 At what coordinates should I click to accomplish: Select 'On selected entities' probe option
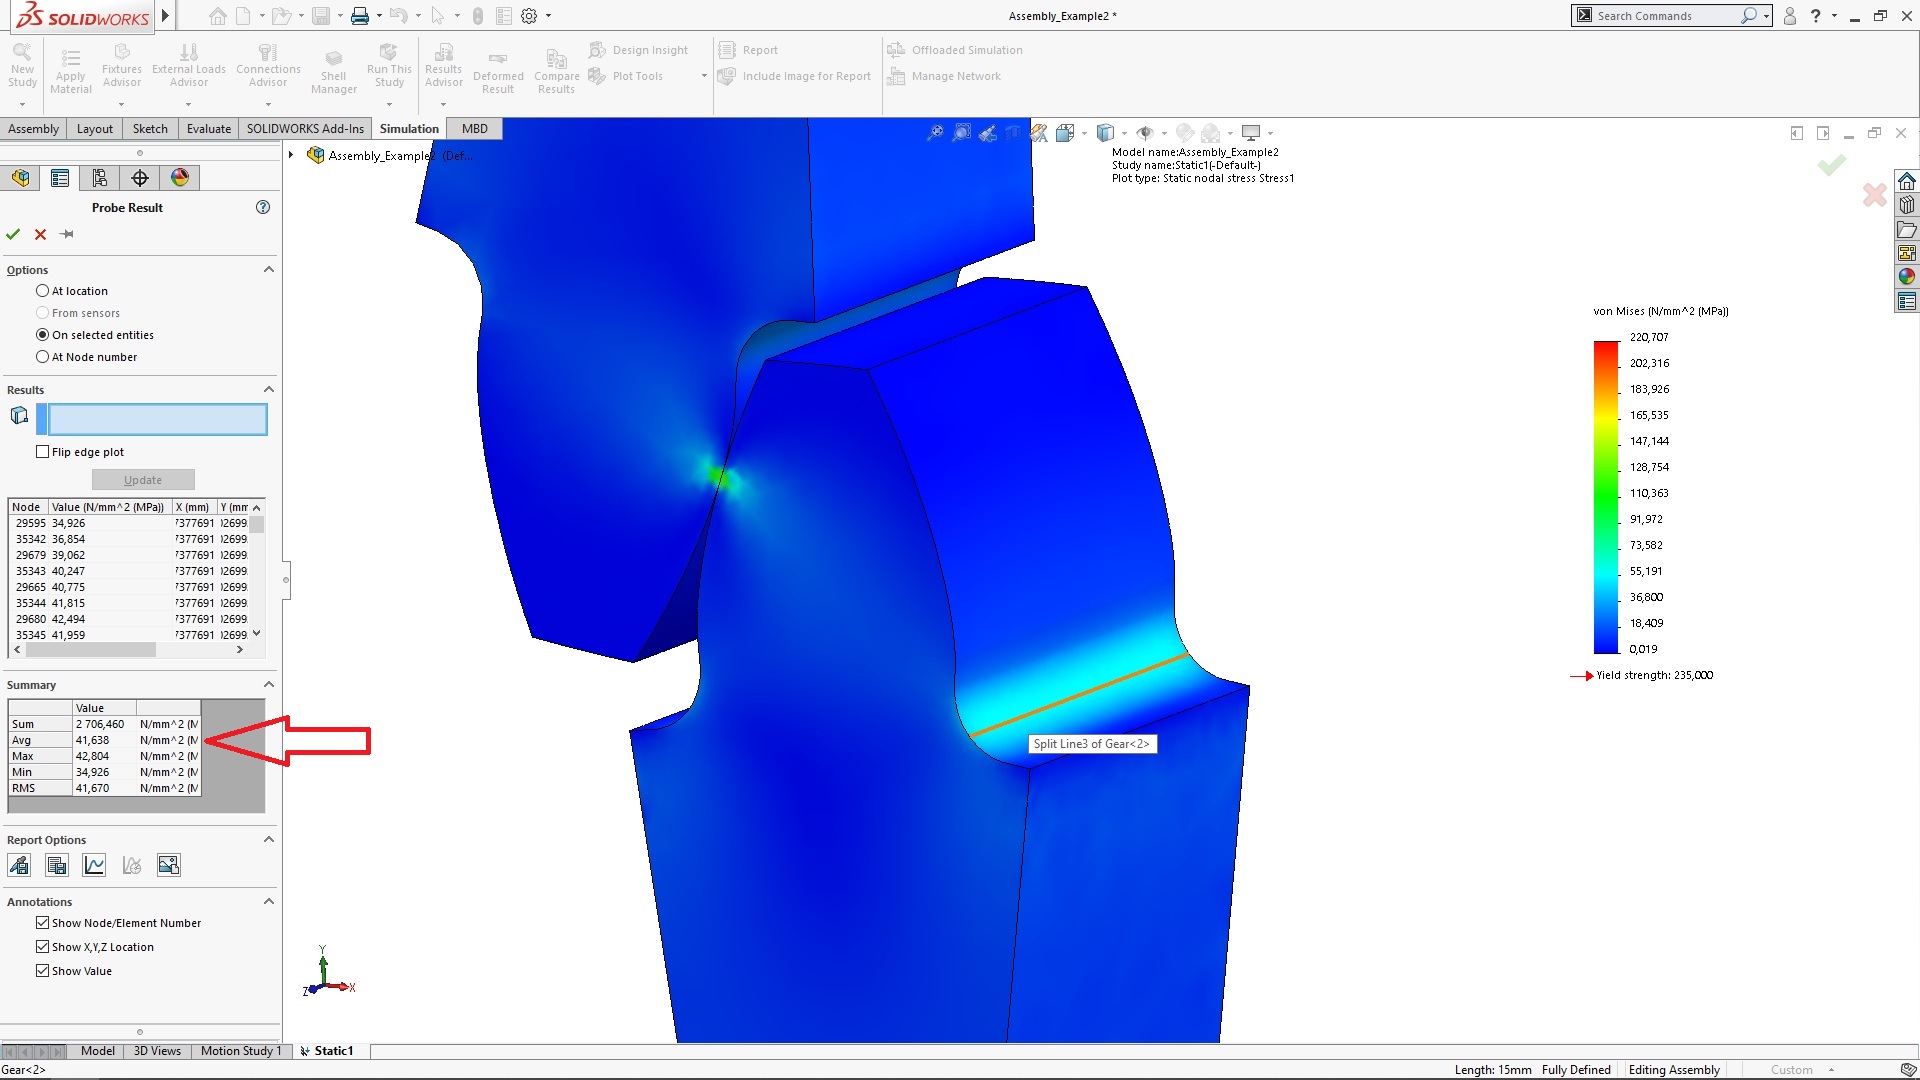point(42,335)
